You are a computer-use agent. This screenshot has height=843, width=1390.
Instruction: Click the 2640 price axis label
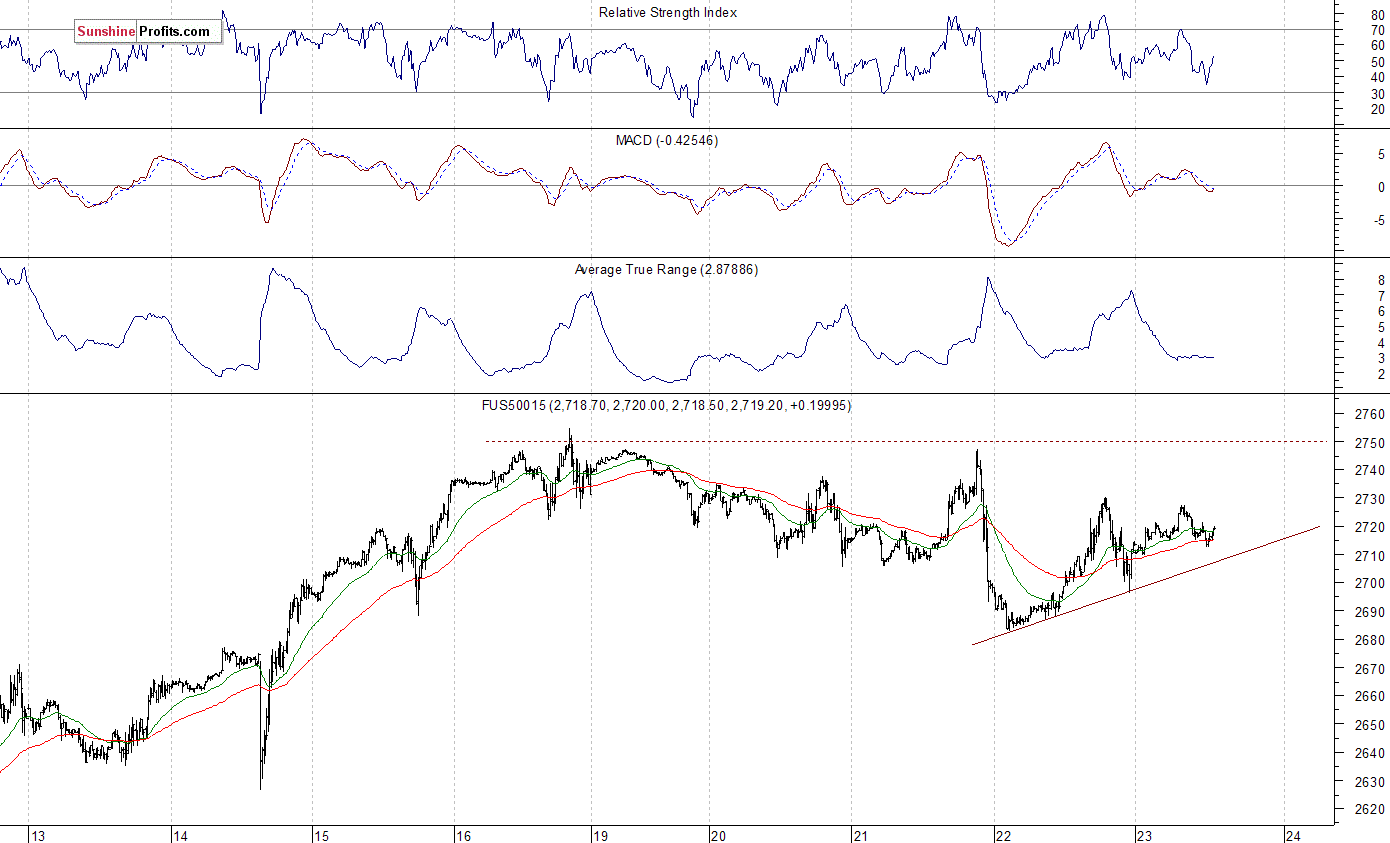click(x=1369, y=753)
